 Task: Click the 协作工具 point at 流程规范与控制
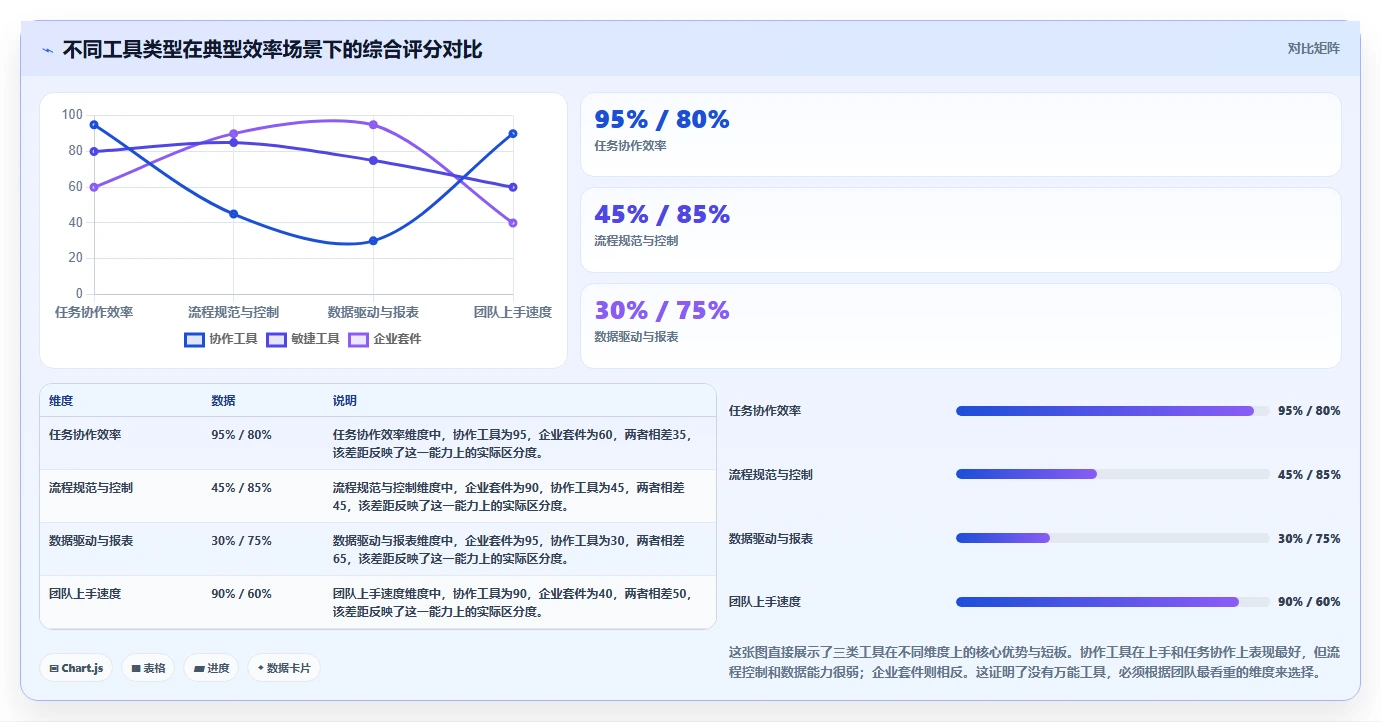233,214
